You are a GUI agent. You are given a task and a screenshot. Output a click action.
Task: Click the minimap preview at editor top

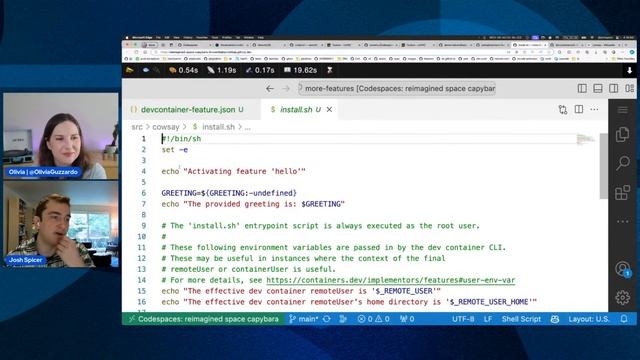pyautogui.click(x=586, y=139)
